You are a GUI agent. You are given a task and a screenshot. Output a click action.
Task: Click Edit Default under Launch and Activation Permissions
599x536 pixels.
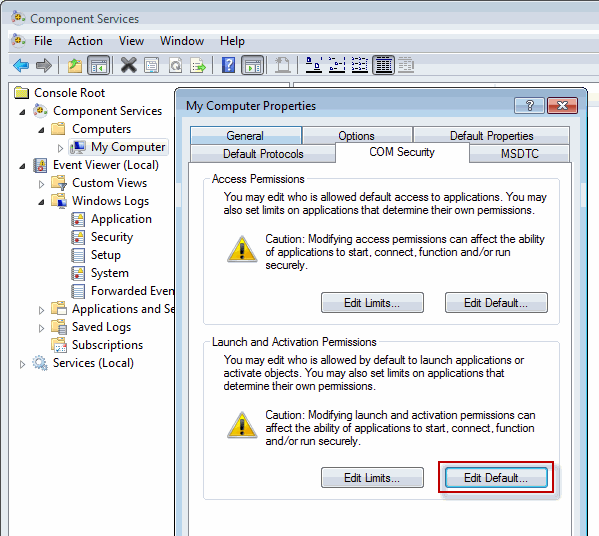coord(496,478)
